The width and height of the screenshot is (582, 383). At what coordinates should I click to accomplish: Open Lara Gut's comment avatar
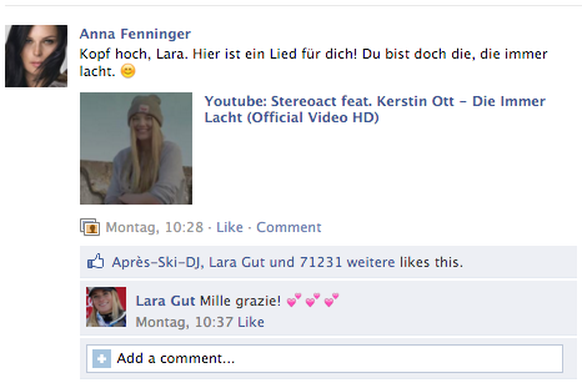point(106,307)
